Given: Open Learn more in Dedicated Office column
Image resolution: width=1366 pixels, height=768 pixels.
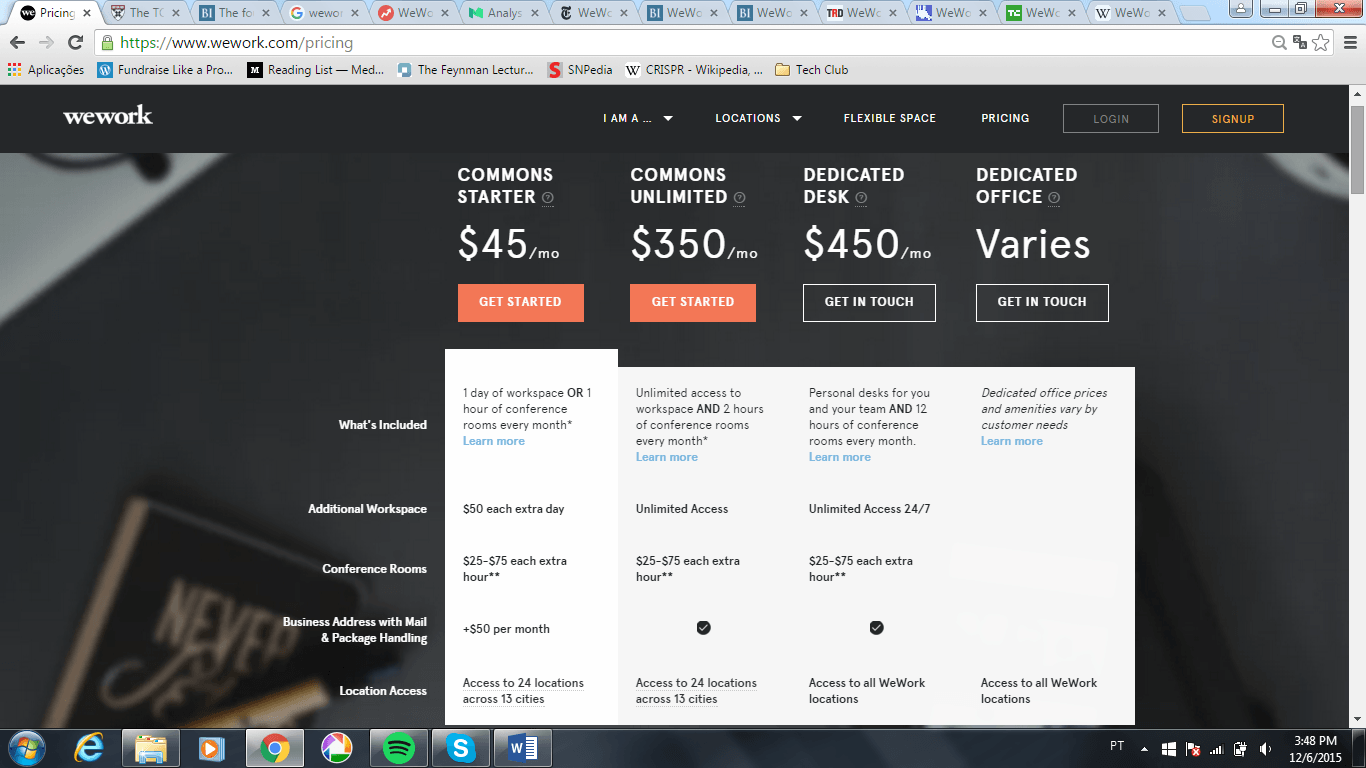Looking at the screenshot, I should click(1012, 441).
